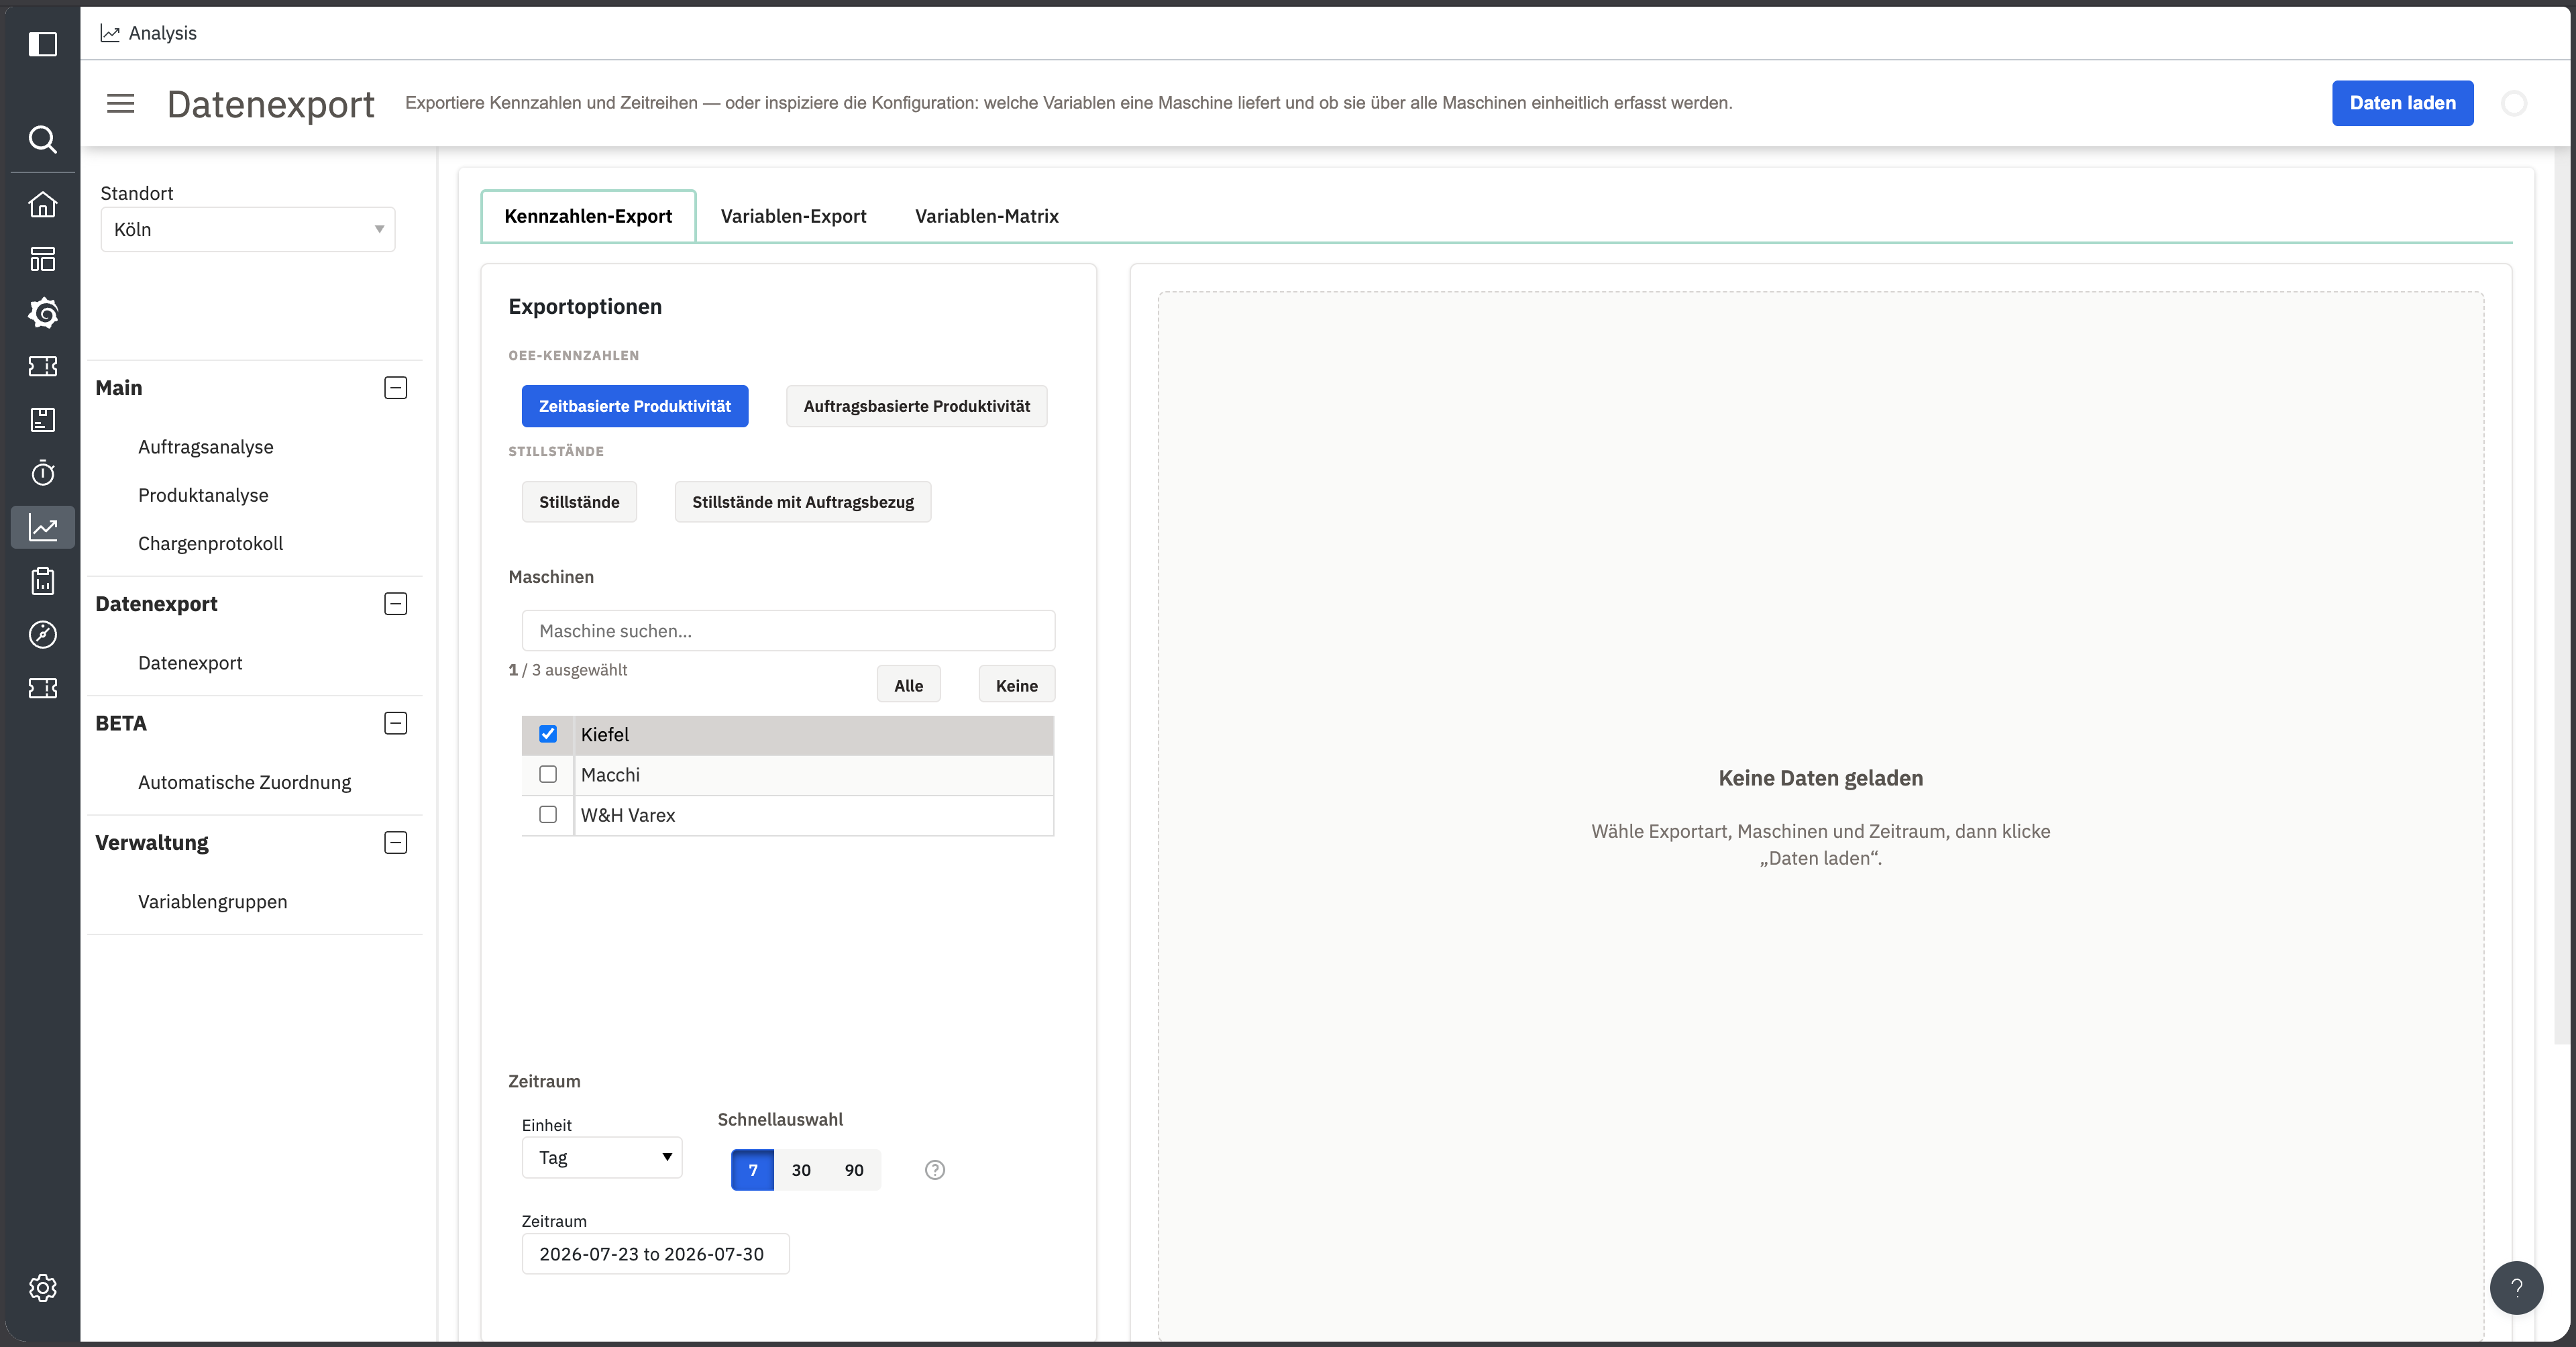The height and width of the screenshot is (1347, 2576).
Task: Collapse the Main section
Action: [x=396, y=388]
